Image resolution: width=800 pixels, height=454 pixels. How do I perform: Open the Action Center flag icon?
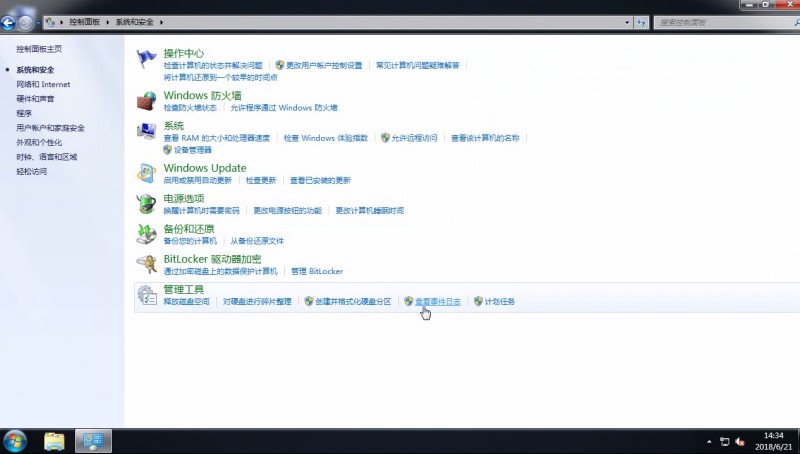pos(146,59)
